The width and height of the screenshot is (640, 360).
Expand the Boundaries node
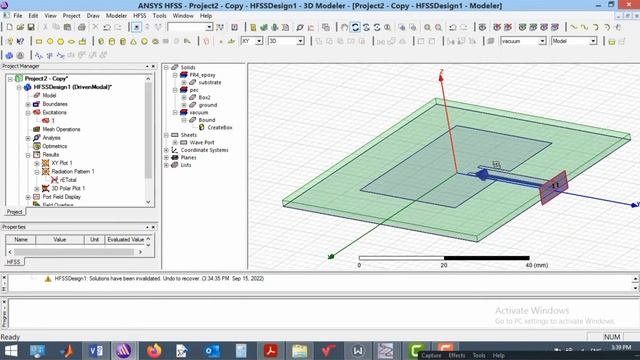pos(28,104)
